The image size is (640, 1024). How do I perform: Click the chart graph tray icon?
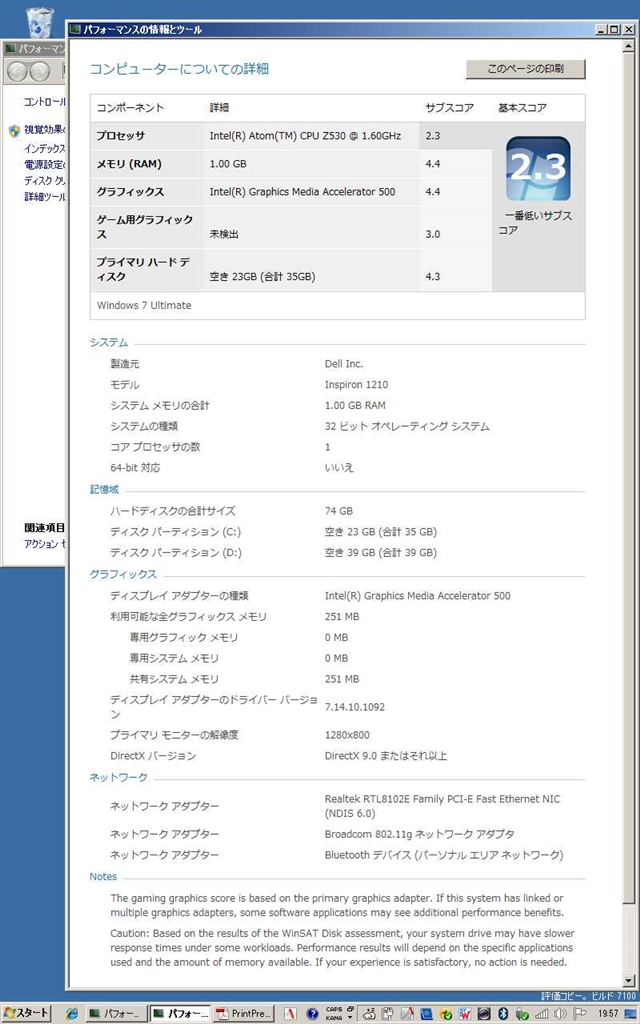coord(408,1014)
